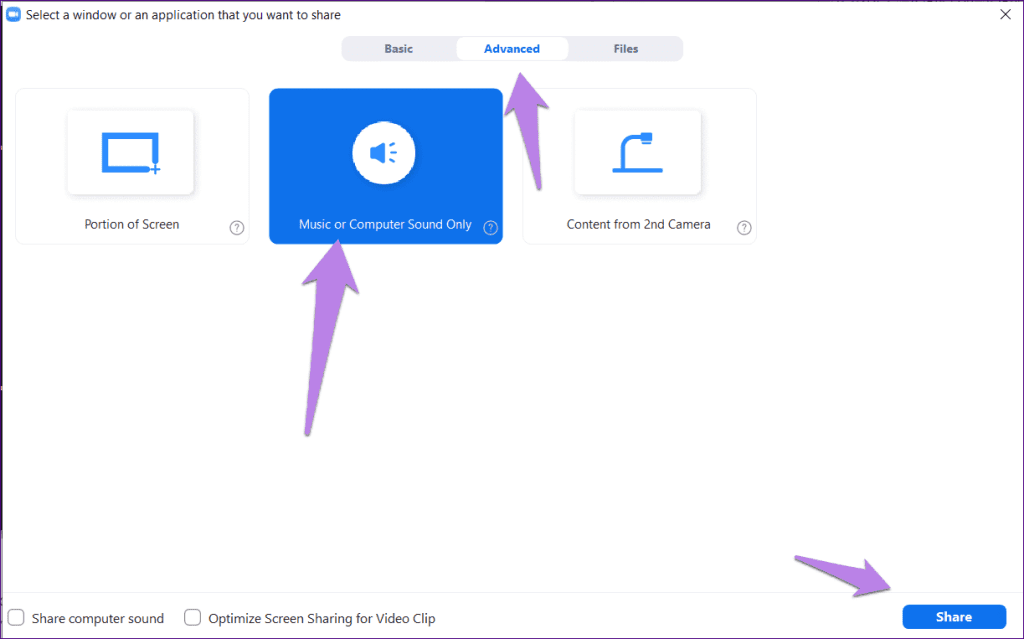Image resolution: width=1024 pixels, height=639 pixels.
Task: Close the share selection dialog
Action: click(x=1005, y=14)
